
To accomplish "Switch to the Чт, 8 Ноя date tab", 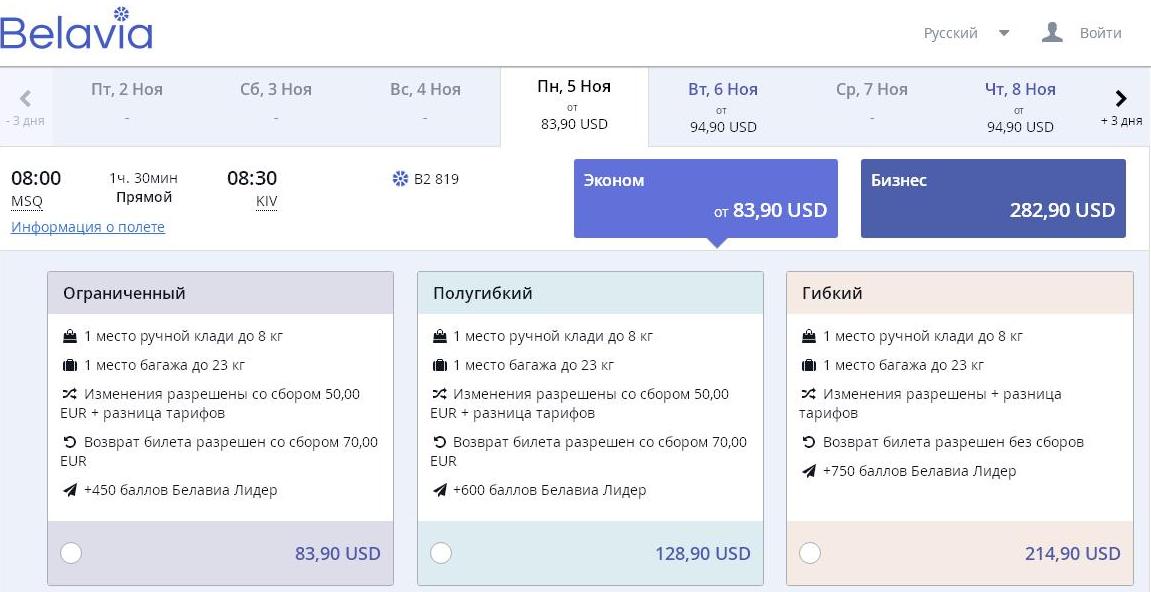I will [1020, 107].
